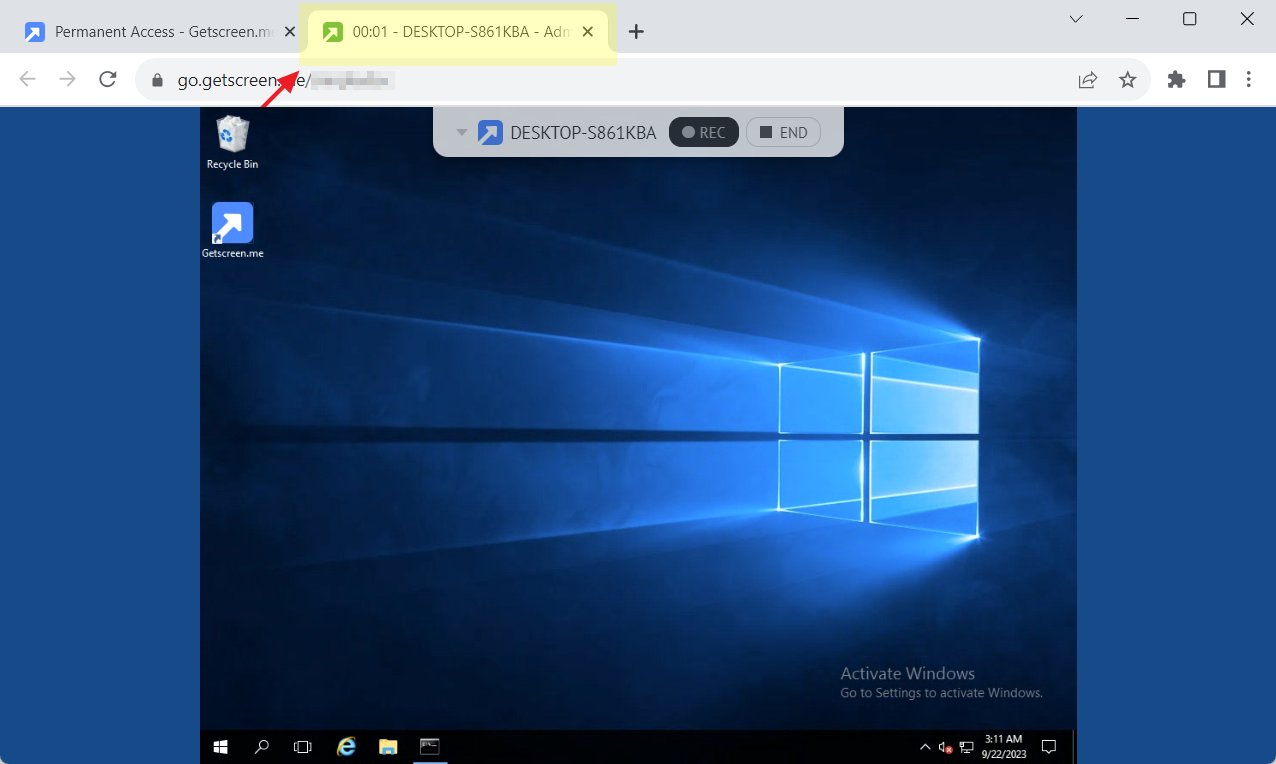This screenshot has height=764, width=1276.
Task: Open Chrome's tab search chevron
Action: [1076, 19]
